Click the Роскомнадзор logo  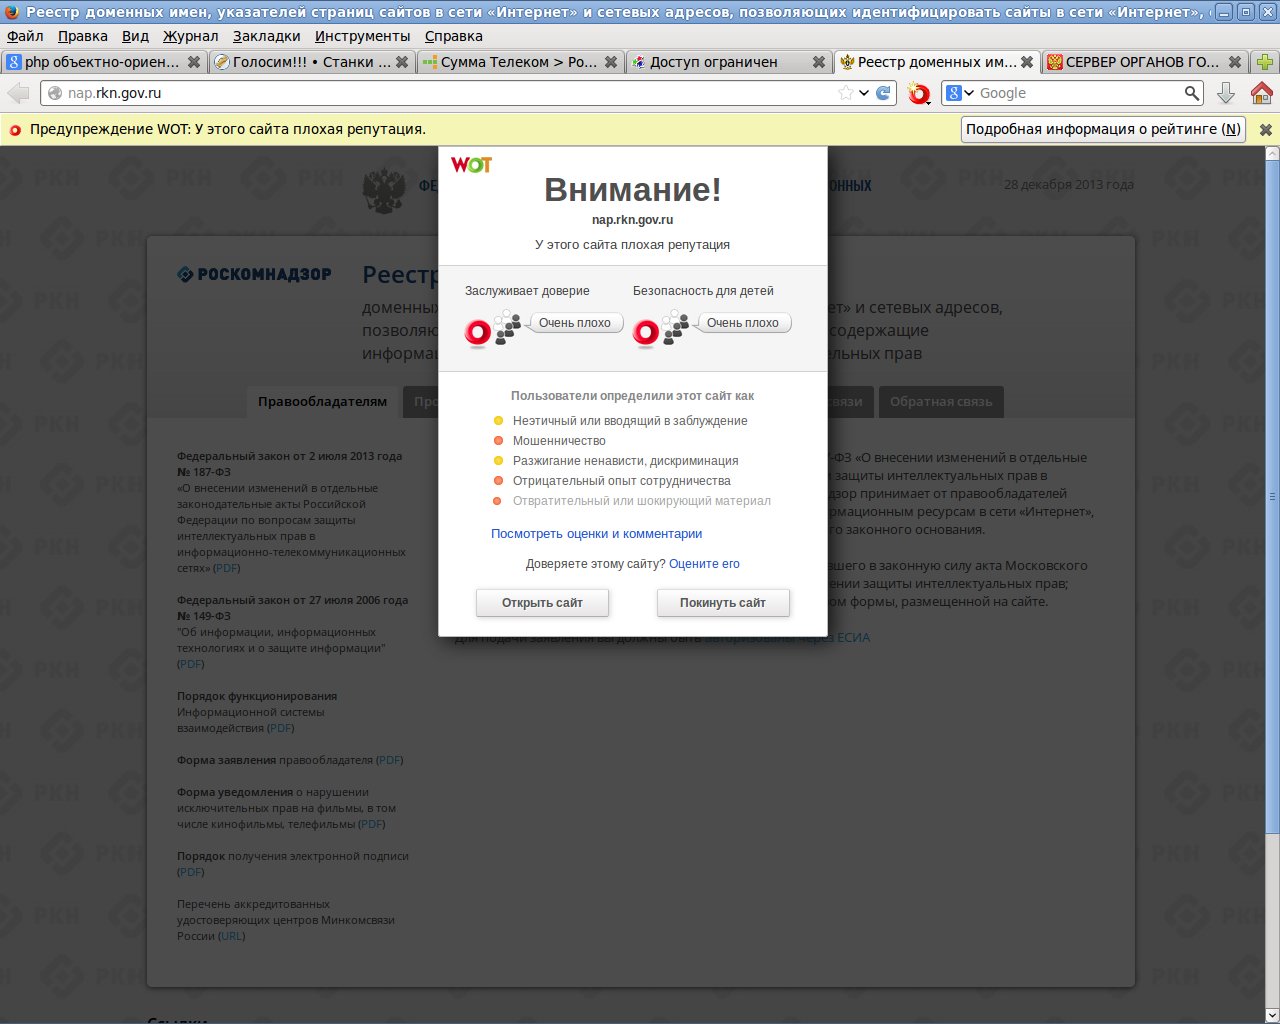[x=254, y=274]
